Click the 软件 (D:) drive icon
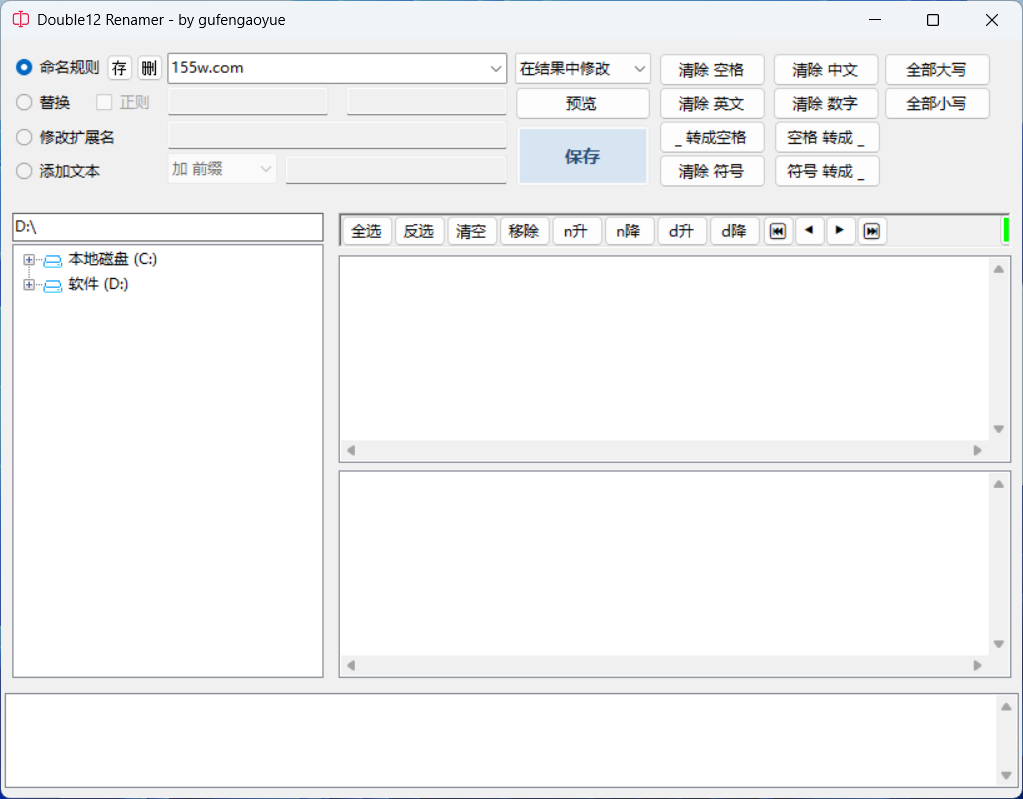 tap(53, 285)
